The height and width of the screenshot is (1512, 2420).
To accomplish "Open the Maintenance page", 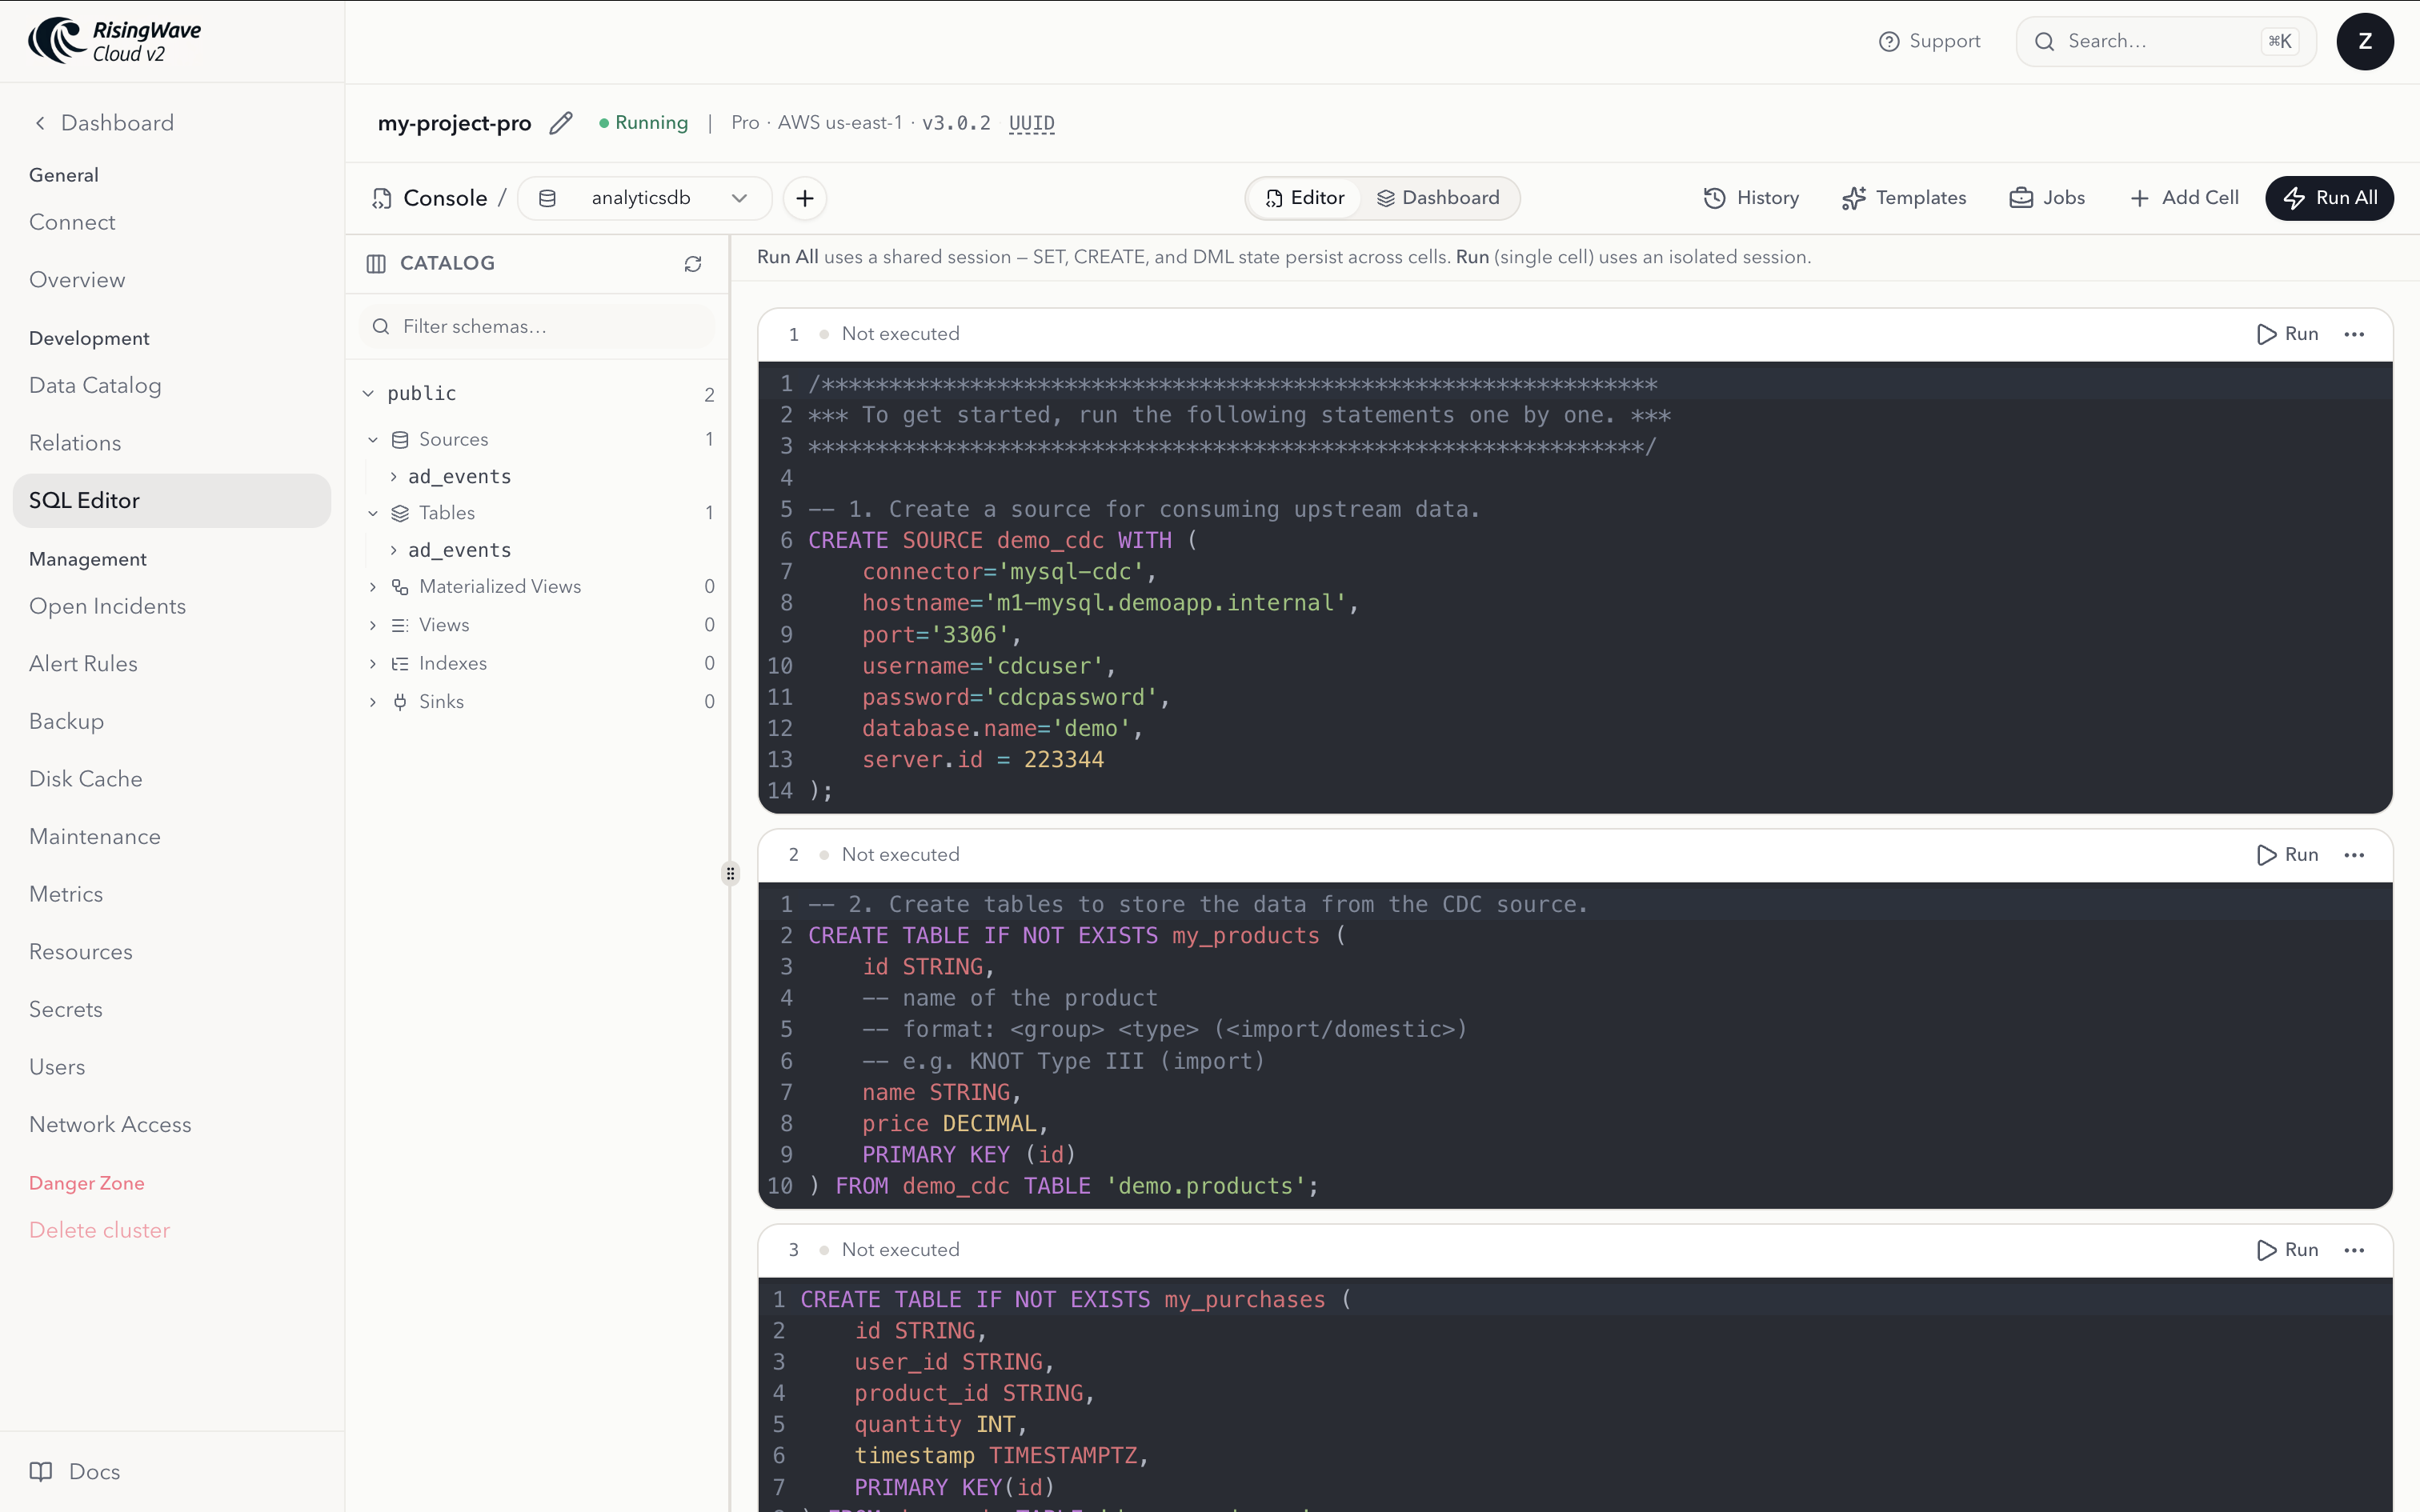I will point(95,837).
